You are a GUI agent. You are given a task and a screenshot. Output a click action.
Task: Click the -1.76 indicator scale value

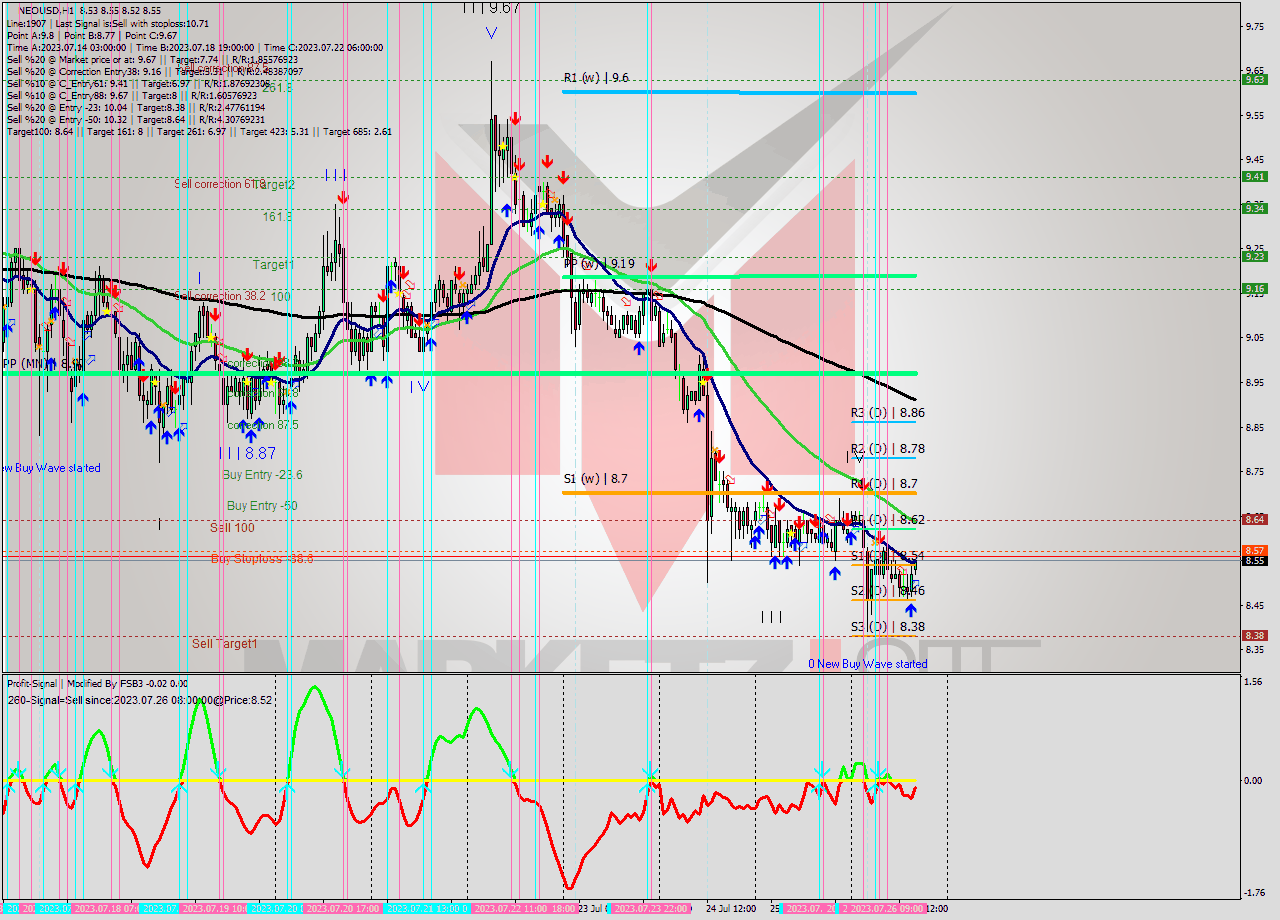click(1253, 894)
